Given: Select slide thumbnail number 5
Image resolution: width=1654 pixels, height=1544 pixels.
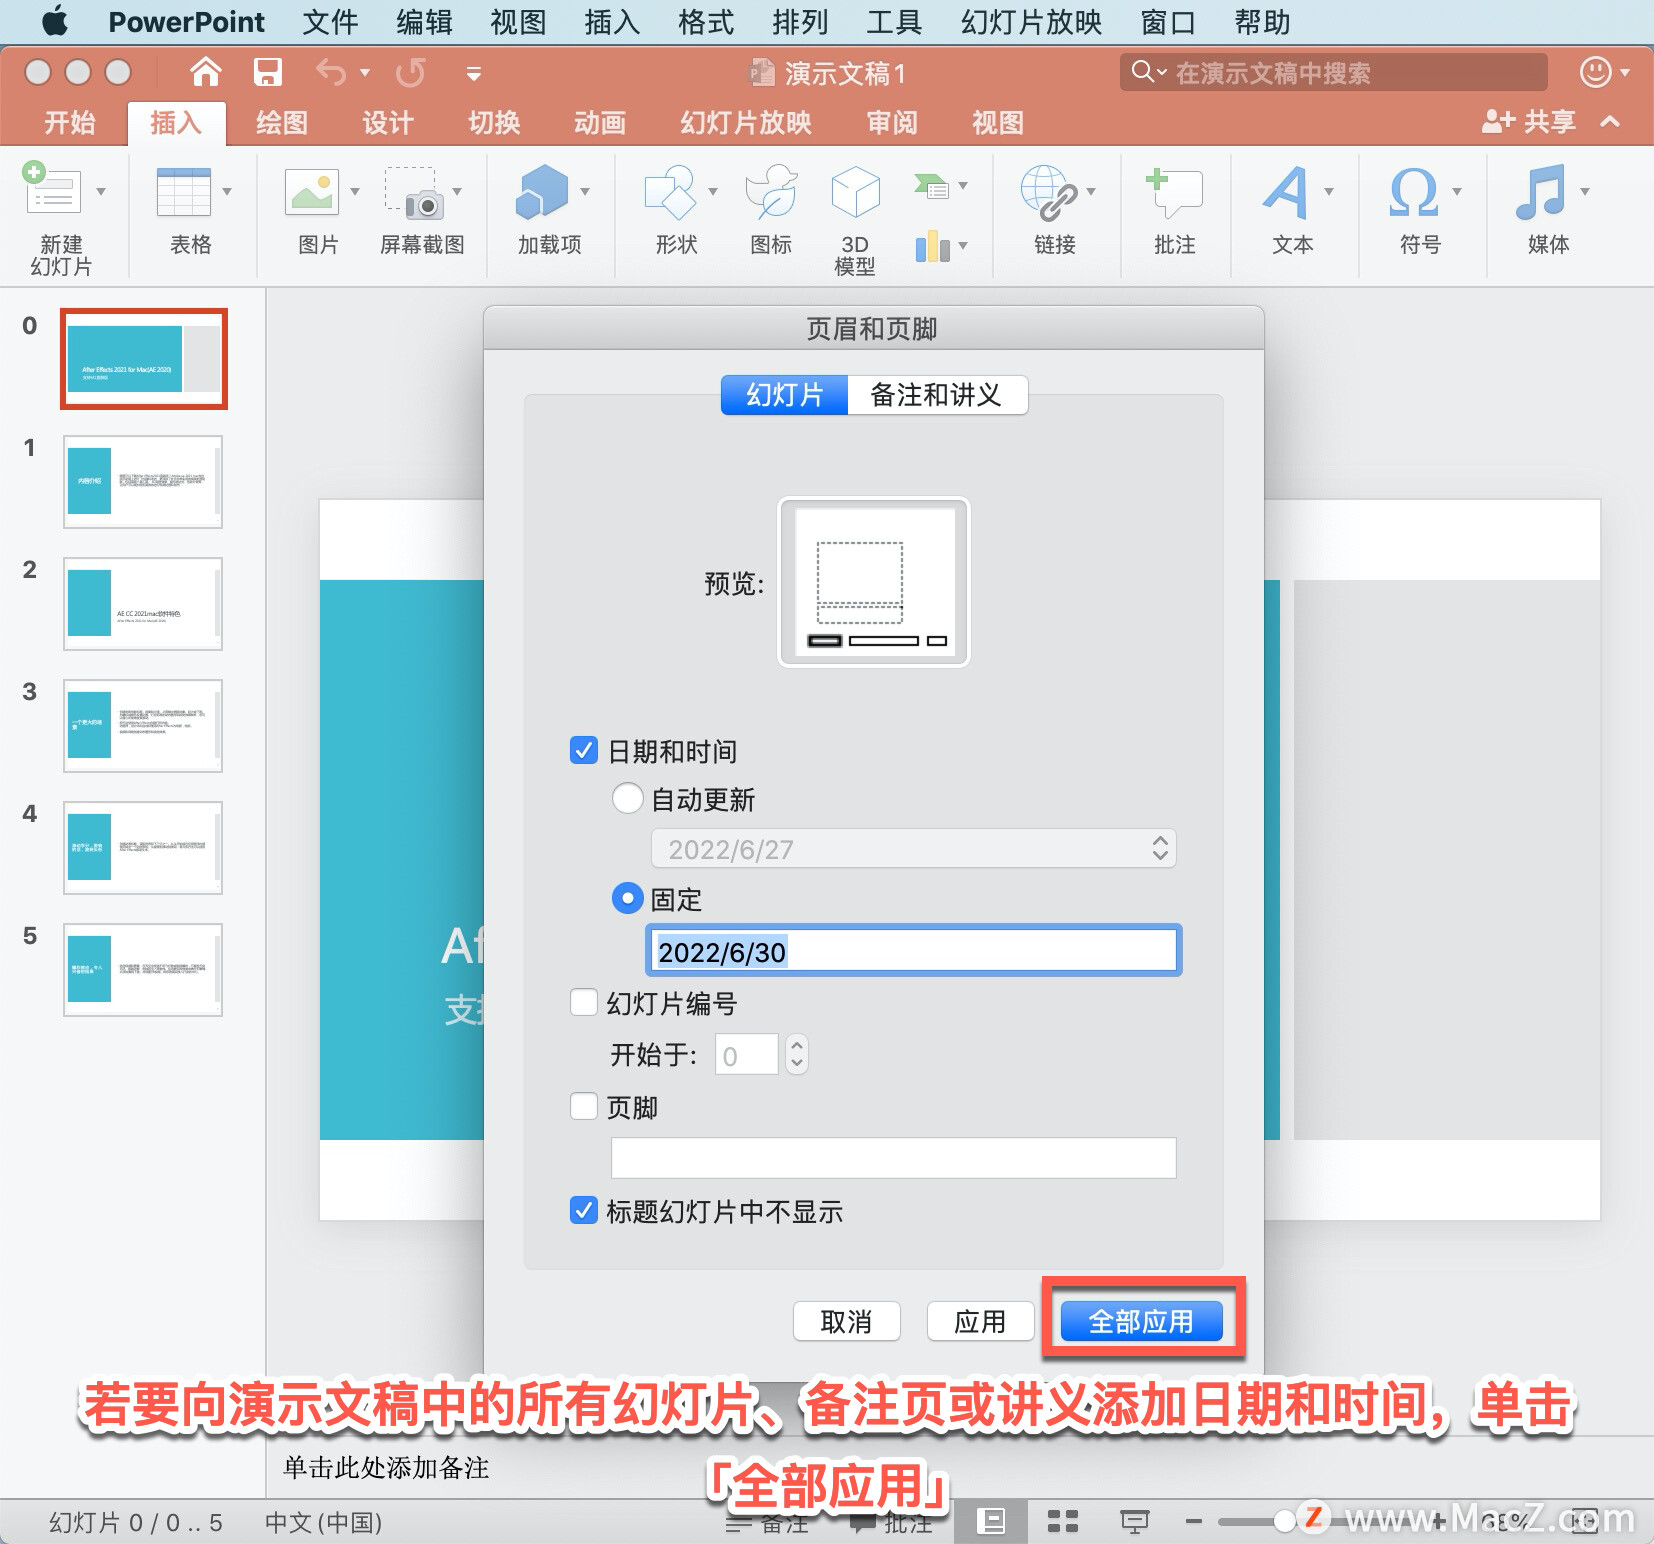Looking at the screenshot, I should pyautogui.click(x=143, y=969).
